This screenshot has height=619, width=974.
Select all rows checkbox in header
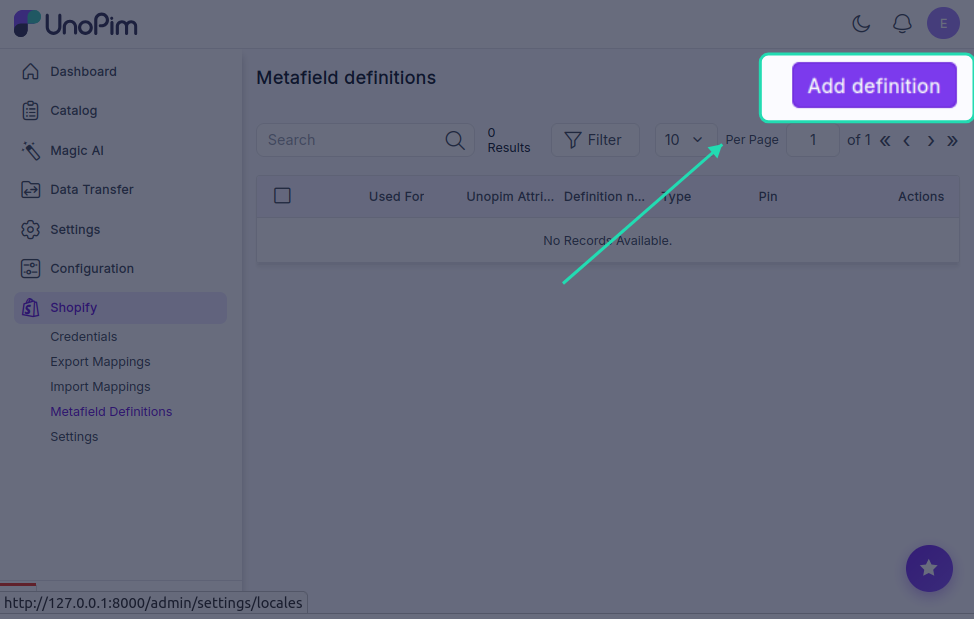(282, 196)
